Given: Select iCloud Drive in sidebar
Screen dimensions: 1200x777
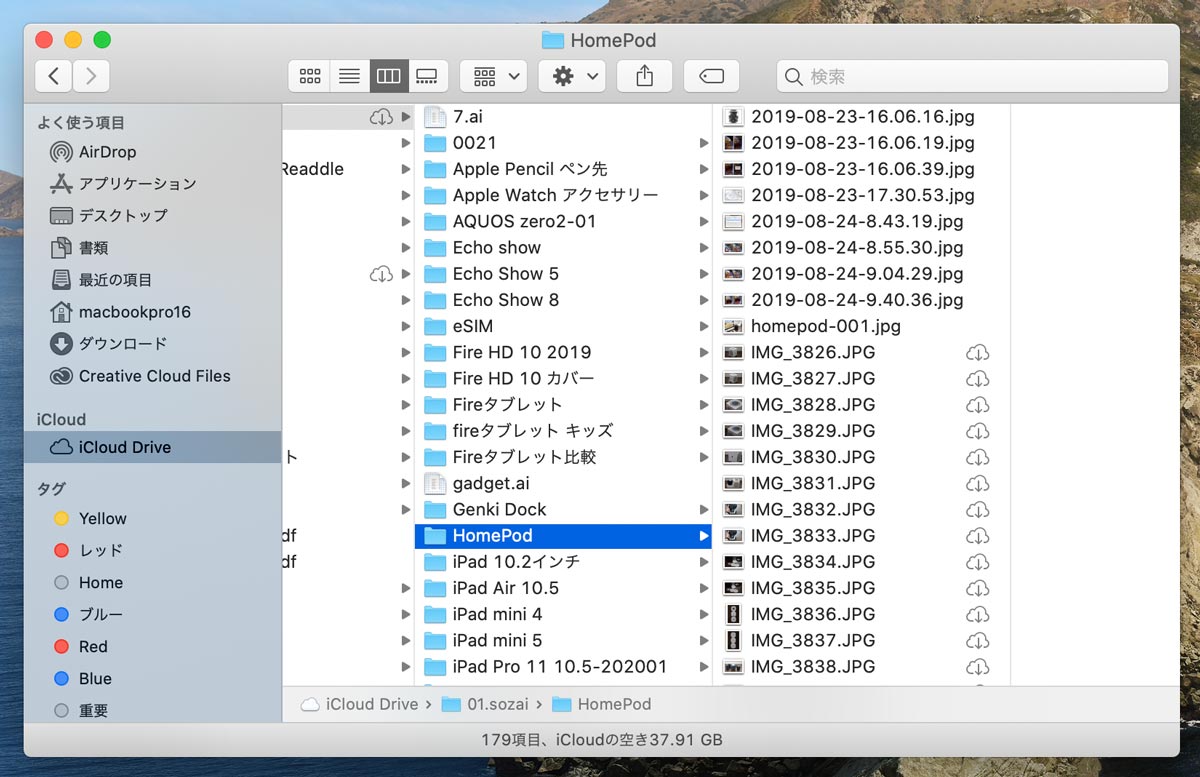Looking at the screenshot, I should coord(153,447).
